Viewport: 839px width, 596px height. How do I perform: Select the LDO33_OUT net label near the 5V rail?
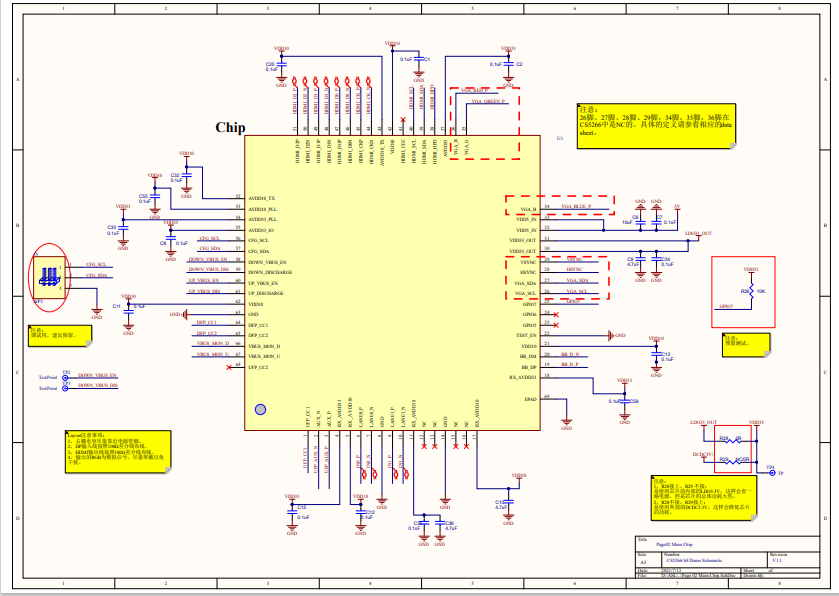[699, 232]
